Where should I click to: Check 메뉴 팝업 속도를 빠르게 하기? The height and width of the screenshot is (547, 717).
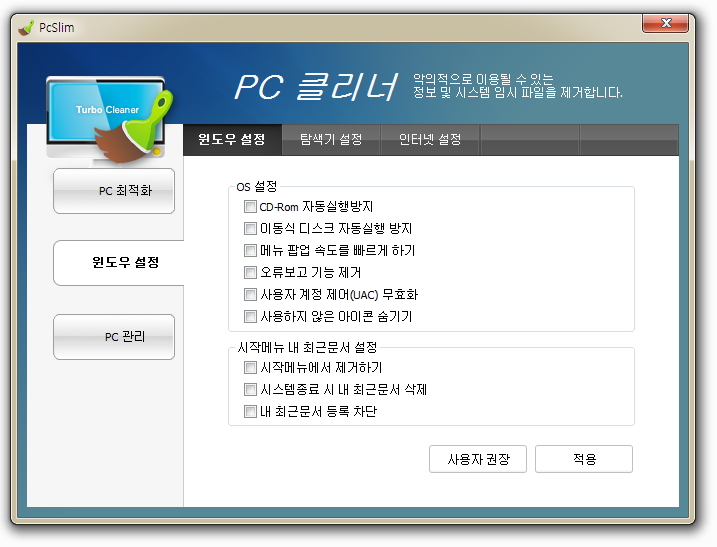(250, 251)
